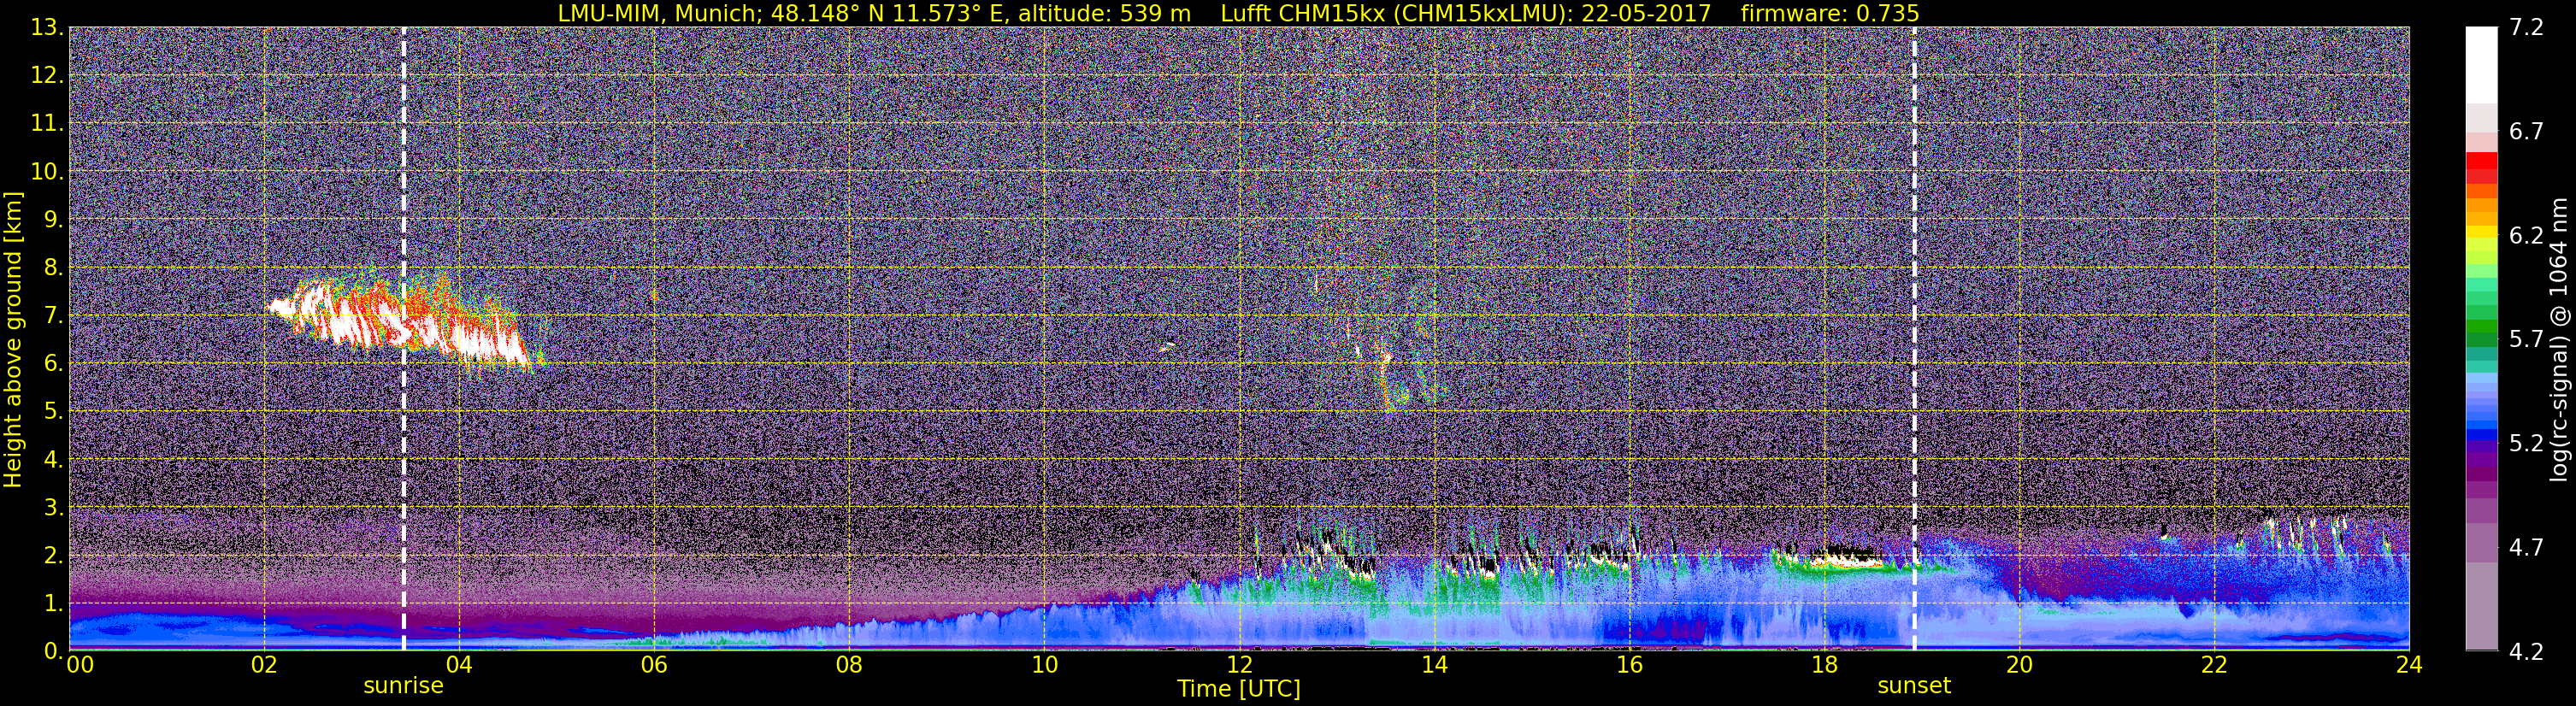2576x706 pixels.
Task: Click the '0.' tick on the height axis
Action: point(53,650)
